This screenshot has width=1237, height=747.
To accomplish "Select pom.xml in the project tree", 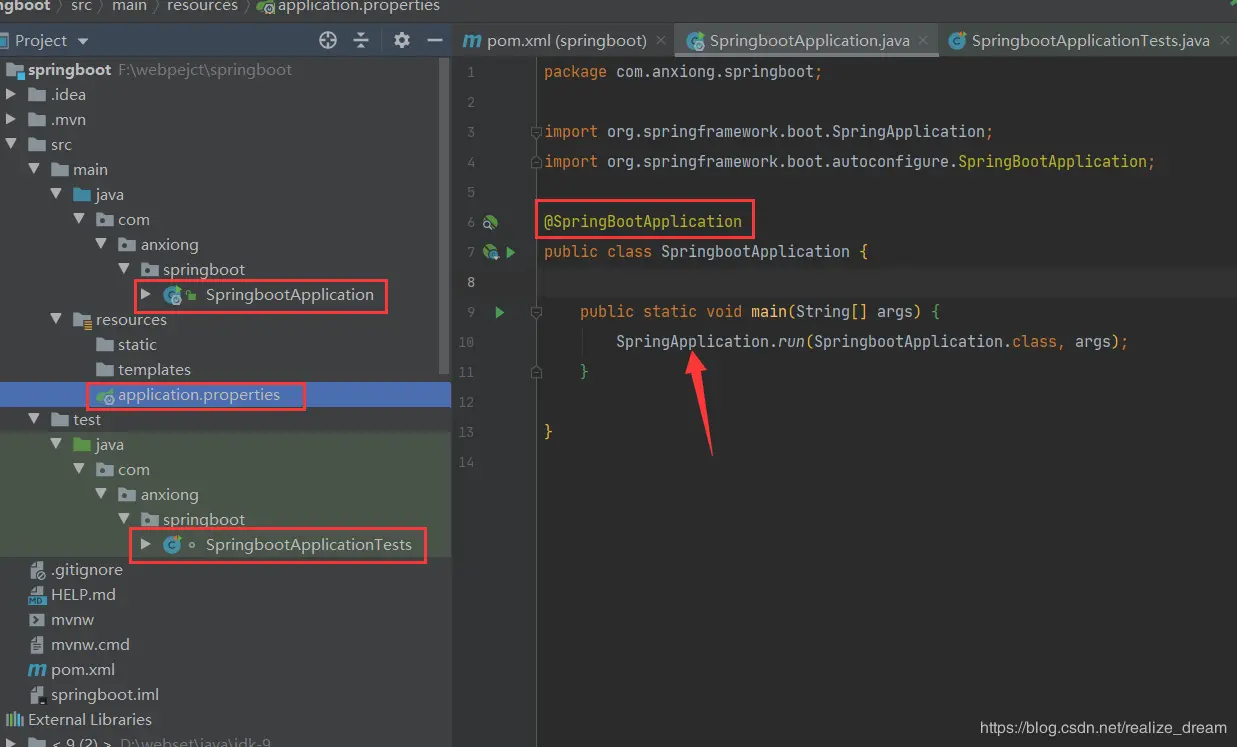I will (x=83, y=670).
